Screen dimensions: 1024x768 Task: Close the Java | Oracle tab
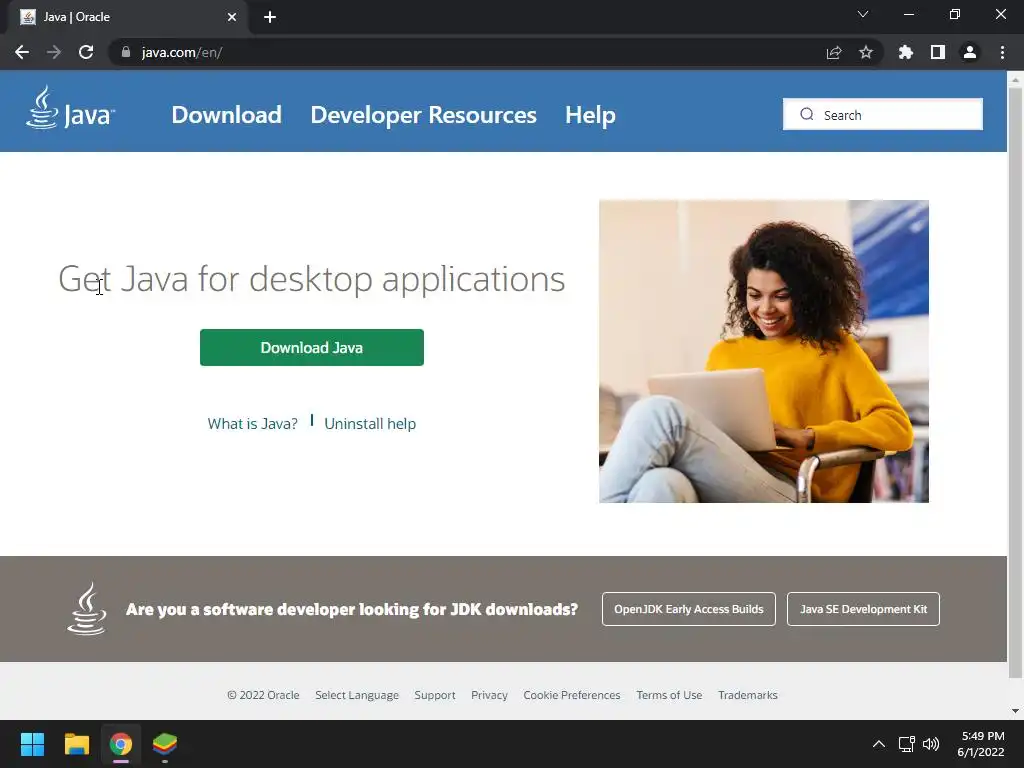click(x=232, y=17)
